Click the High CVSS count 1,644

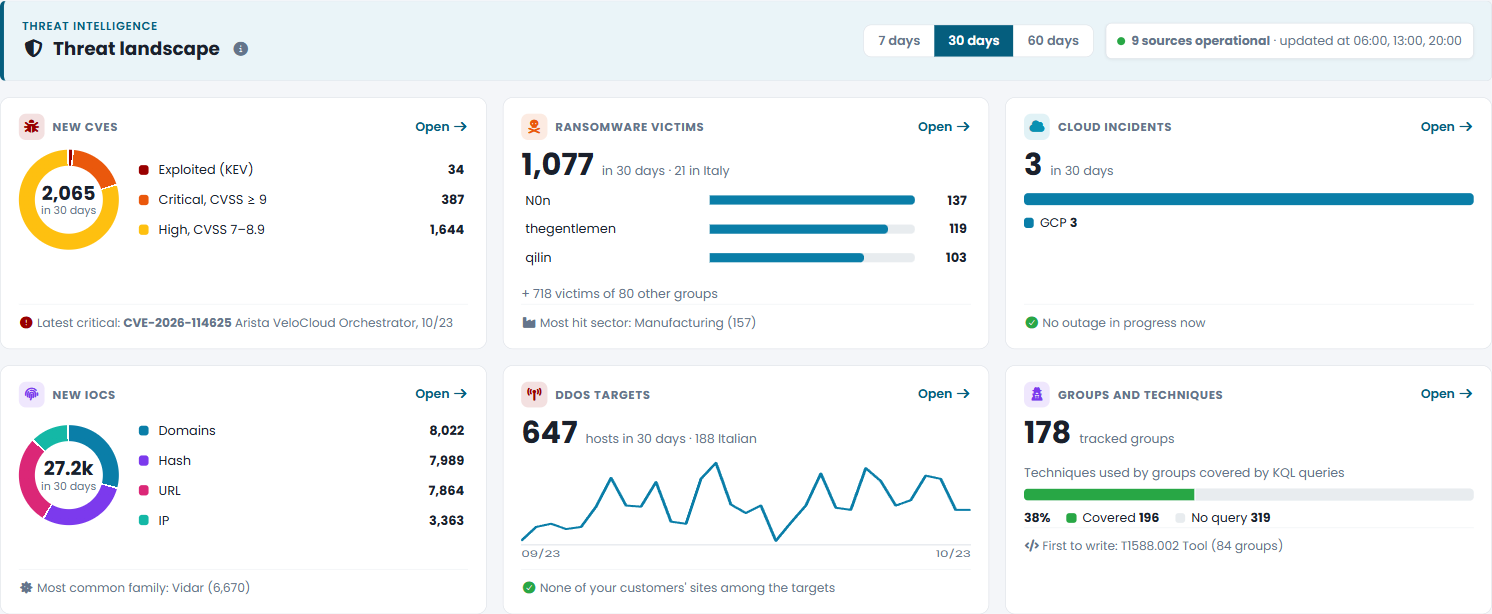tap(447, 230)
